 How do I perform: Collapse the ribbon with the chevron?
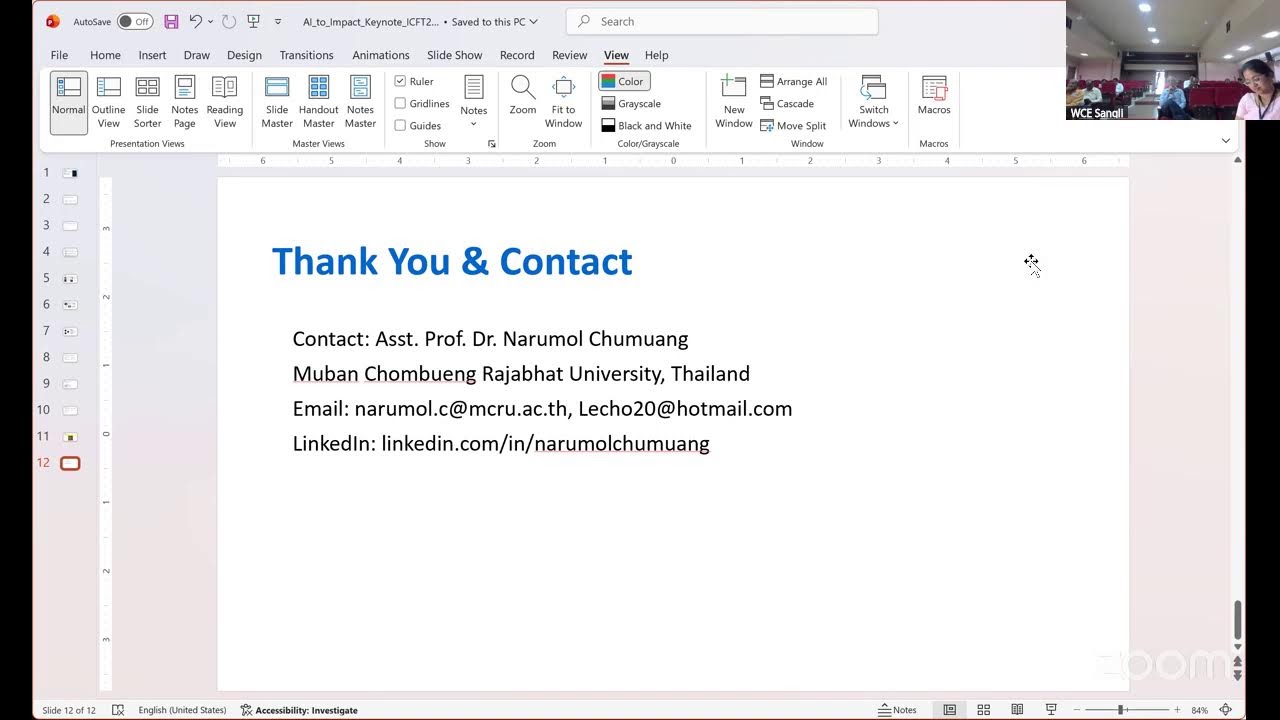tap(1226, 141)
